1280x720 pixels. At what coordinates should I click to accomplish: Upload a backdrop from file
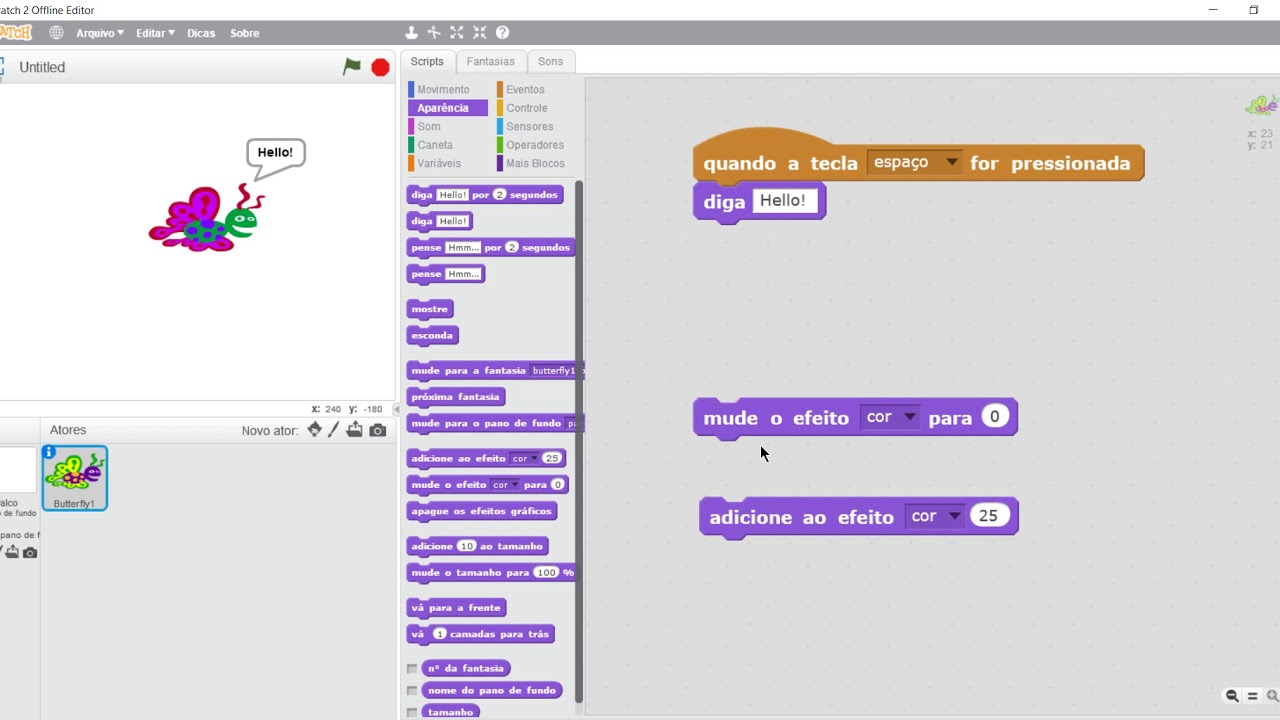point(12,552)
